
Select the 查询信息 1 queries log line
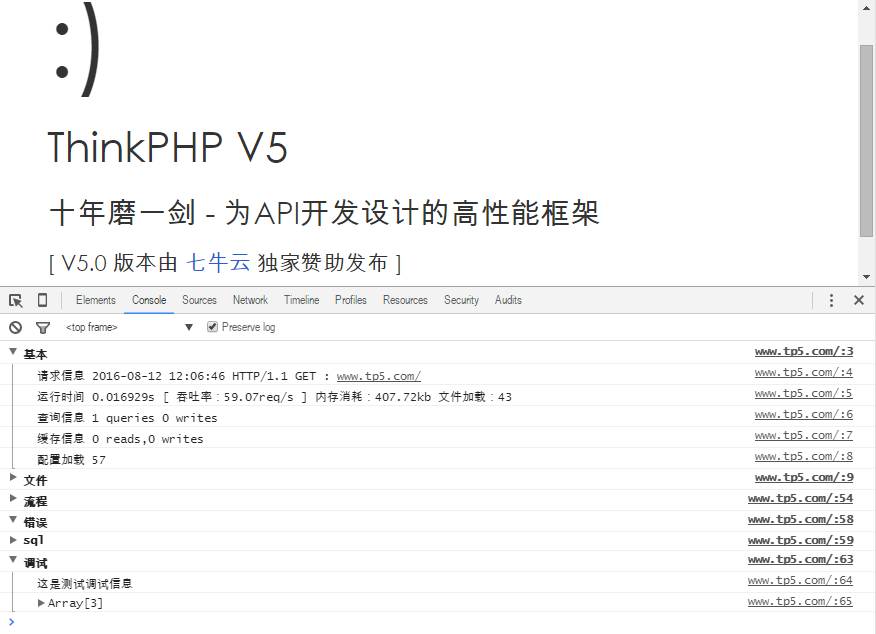click(127, 418)
